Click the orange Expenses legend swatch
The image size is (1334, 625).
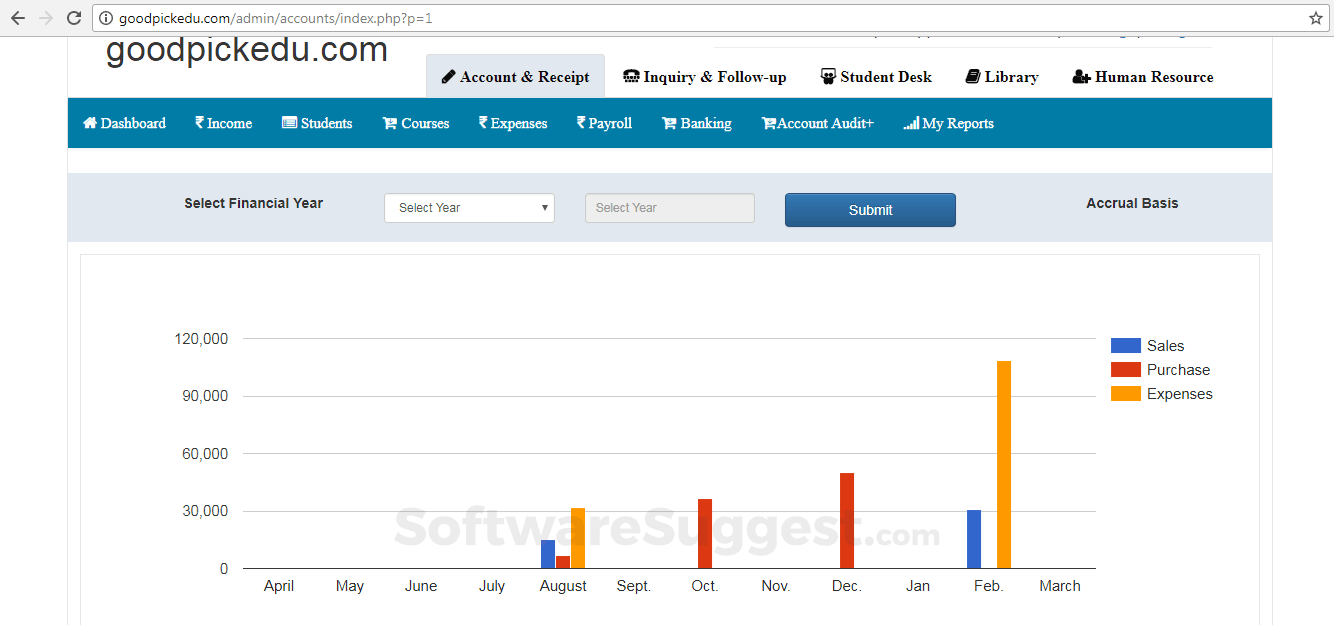1126,394
